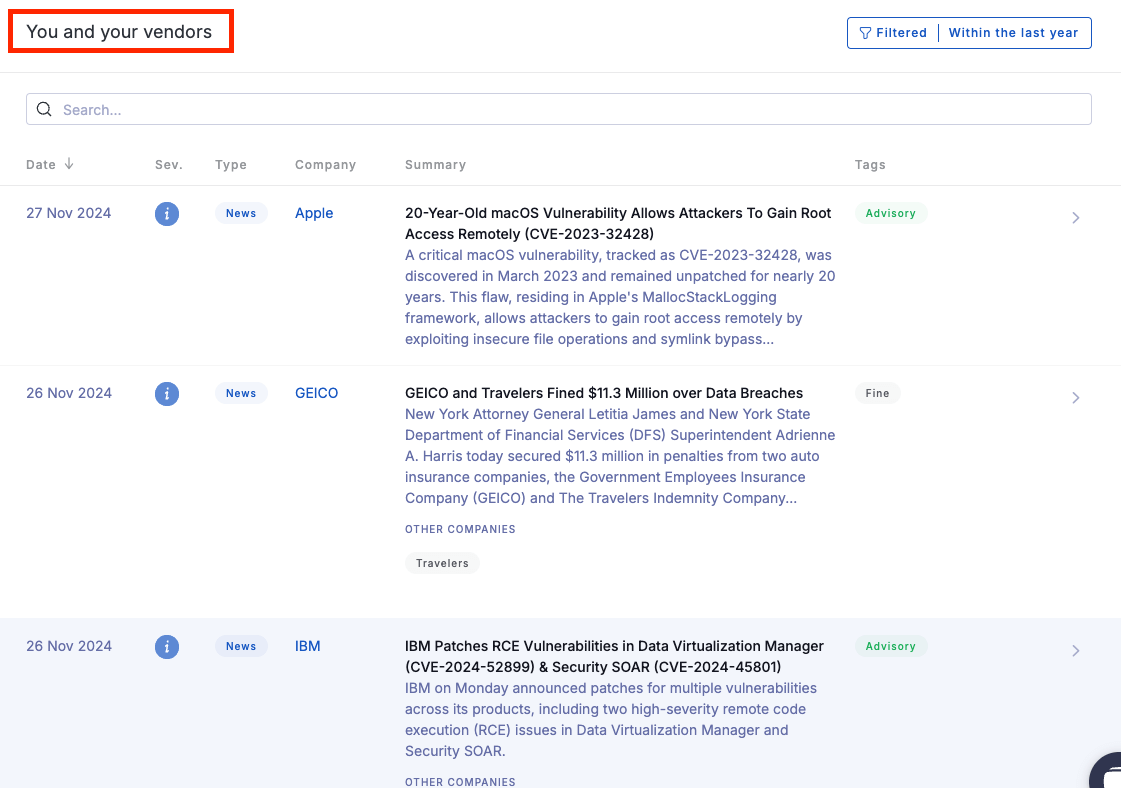Viewport: 1121px width, 788px height.
Task: Click the 26 Nov 2024 date for GEICO
Action: click(x=69, y=393)
